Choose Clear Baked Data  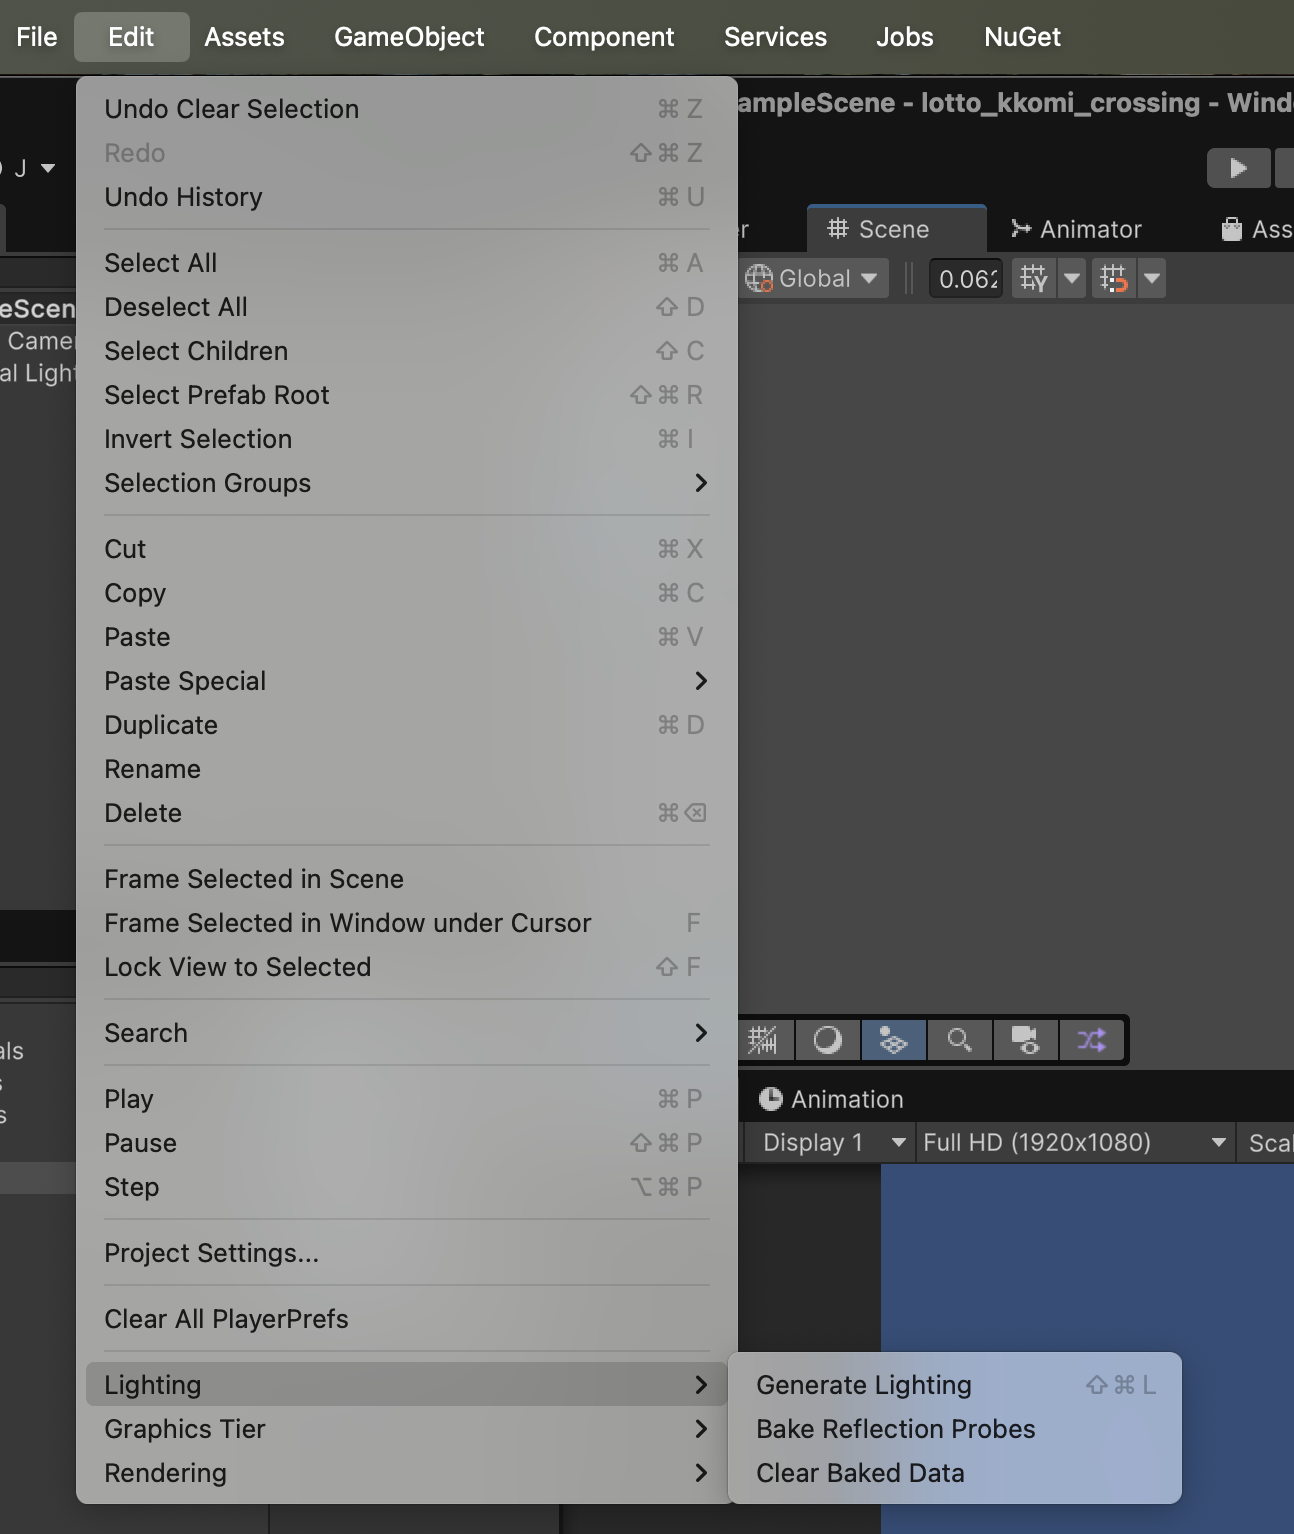click(955, 1473)
